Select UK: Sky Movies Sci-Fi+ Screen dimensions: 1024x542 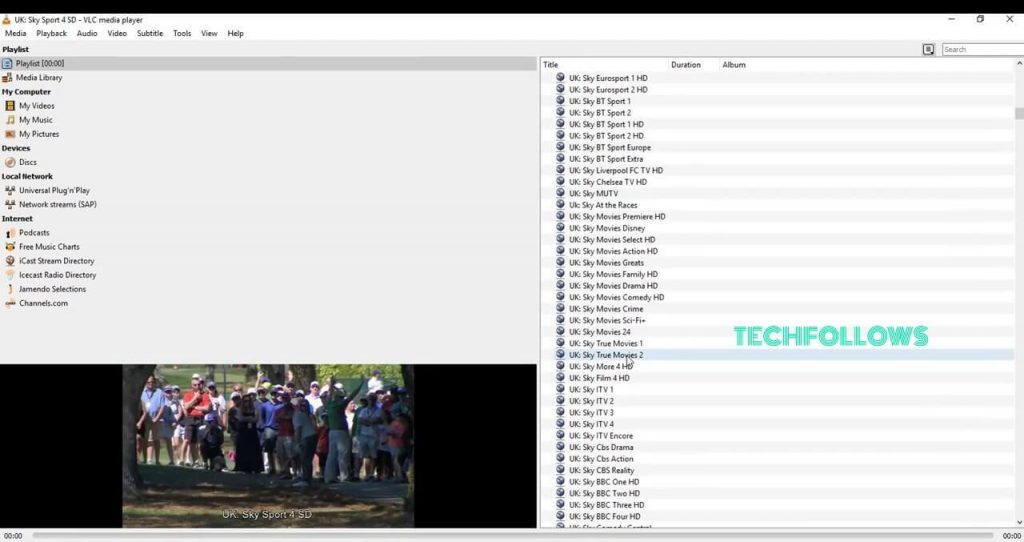tap(607, 320)
